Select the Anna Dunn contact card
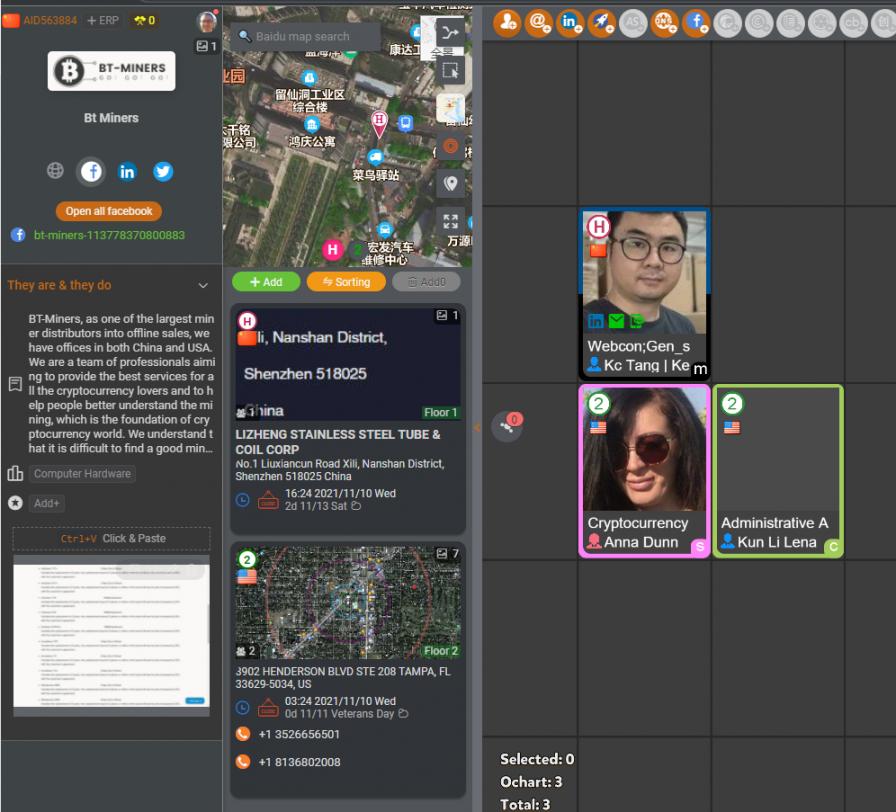Viewport: 896px width, 812px height. click(644, 470)
